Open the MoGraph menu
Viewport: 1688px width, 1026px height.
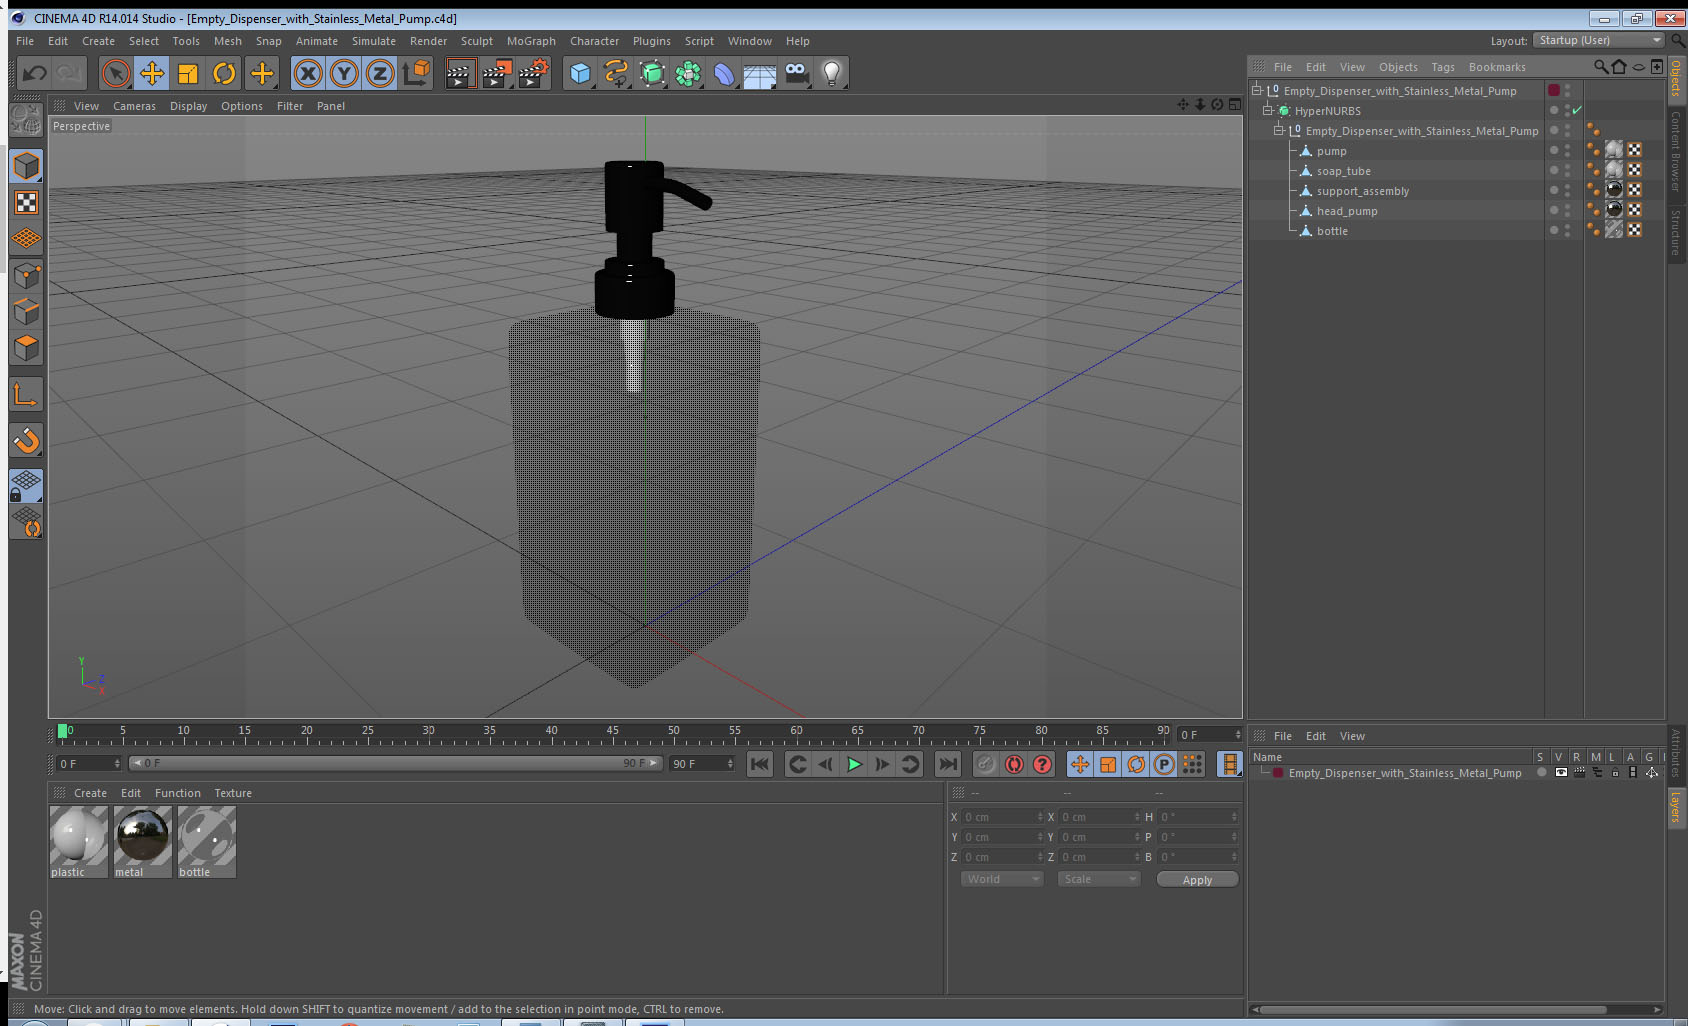tap(531, 41)
